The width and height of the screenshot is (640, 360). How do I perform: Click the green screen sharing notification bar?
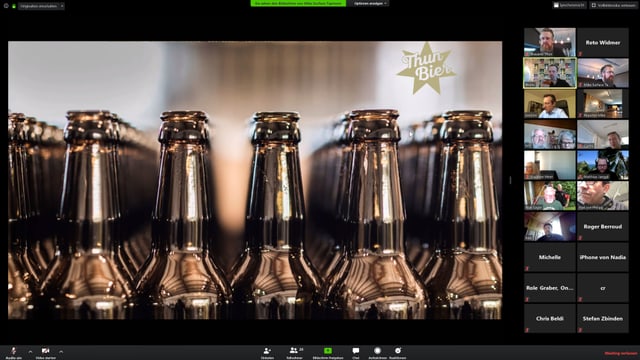[x=298, y=3]
